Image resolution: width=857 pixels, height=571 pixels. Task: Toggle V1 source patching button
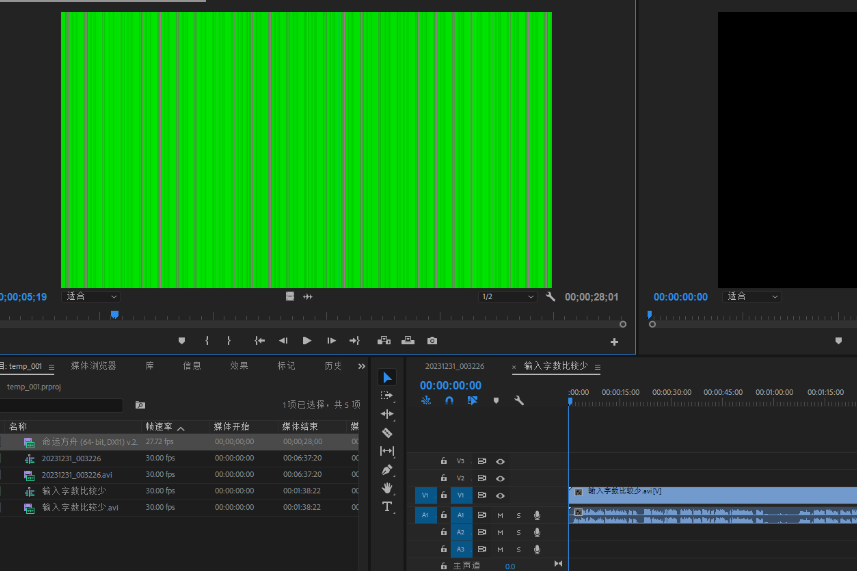[425, 496]
